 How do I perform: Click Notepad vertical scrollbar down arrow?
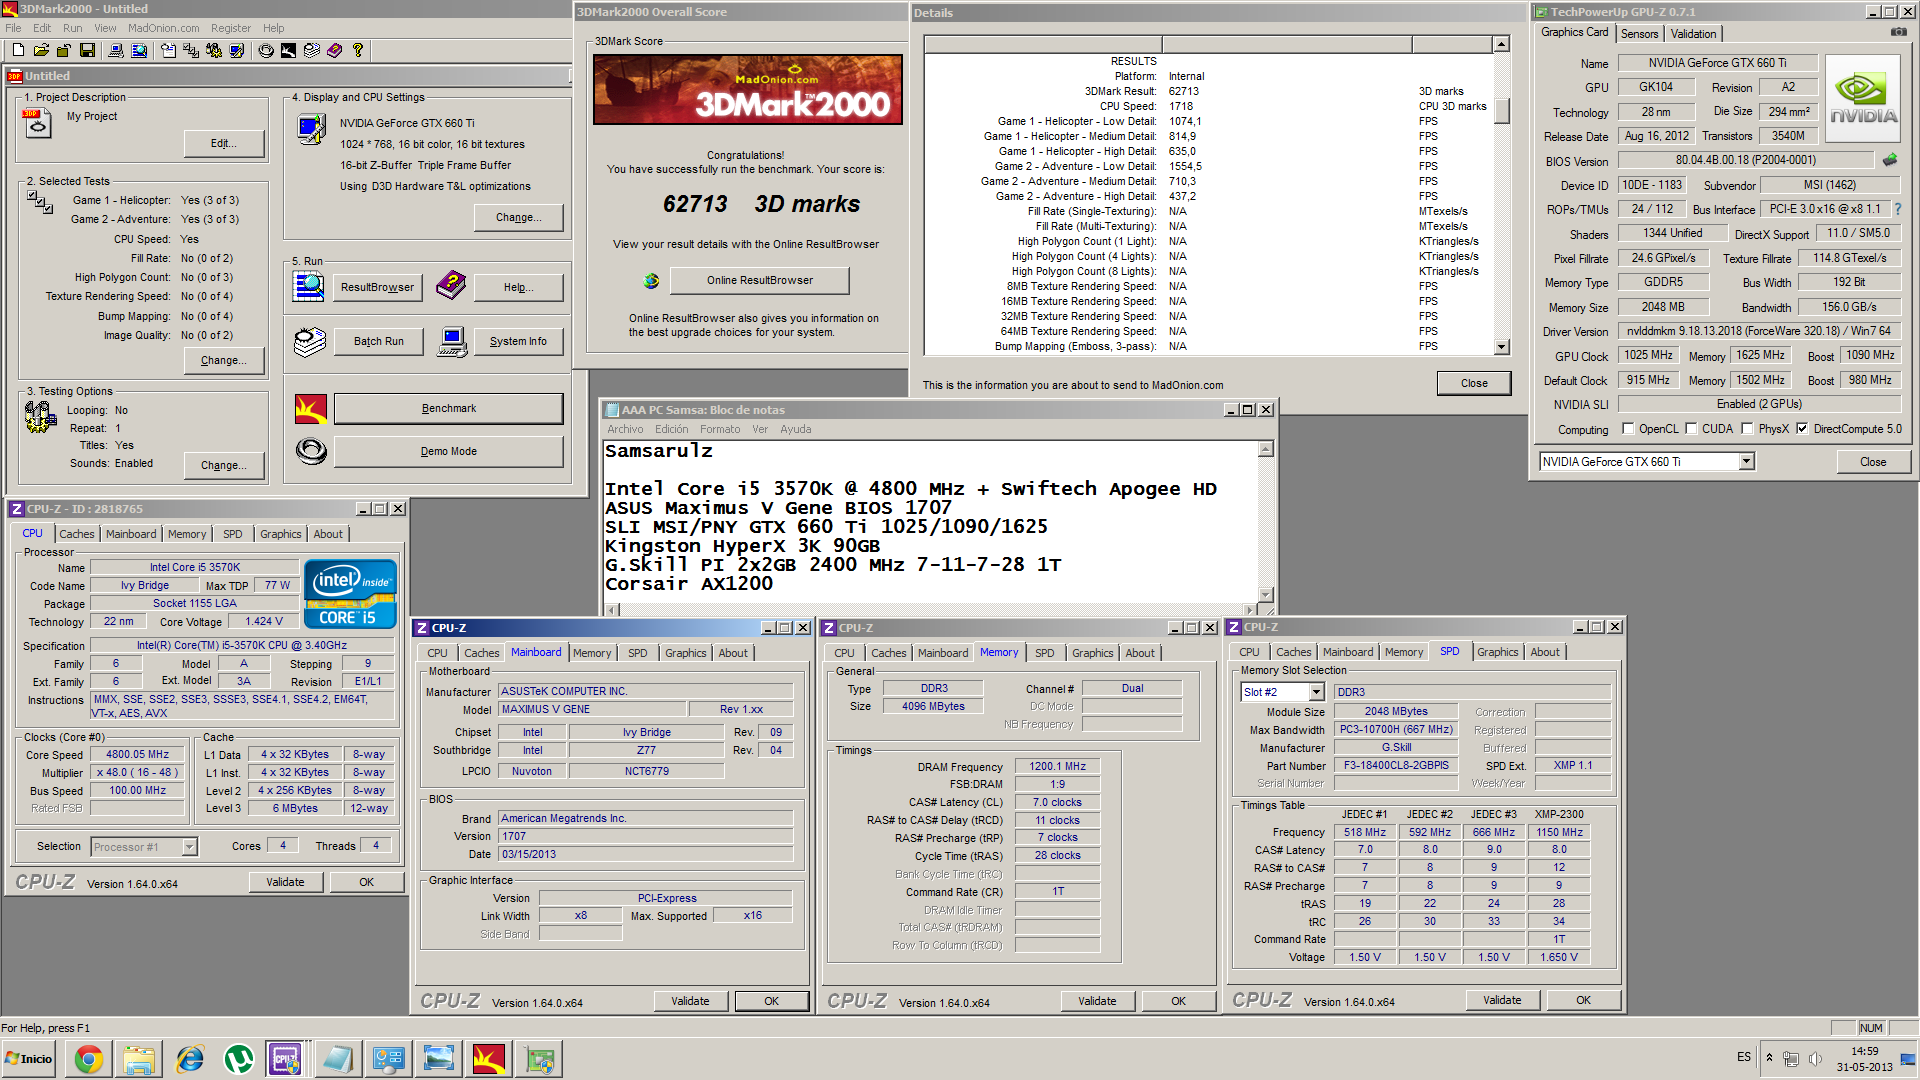pos(1265,595)
